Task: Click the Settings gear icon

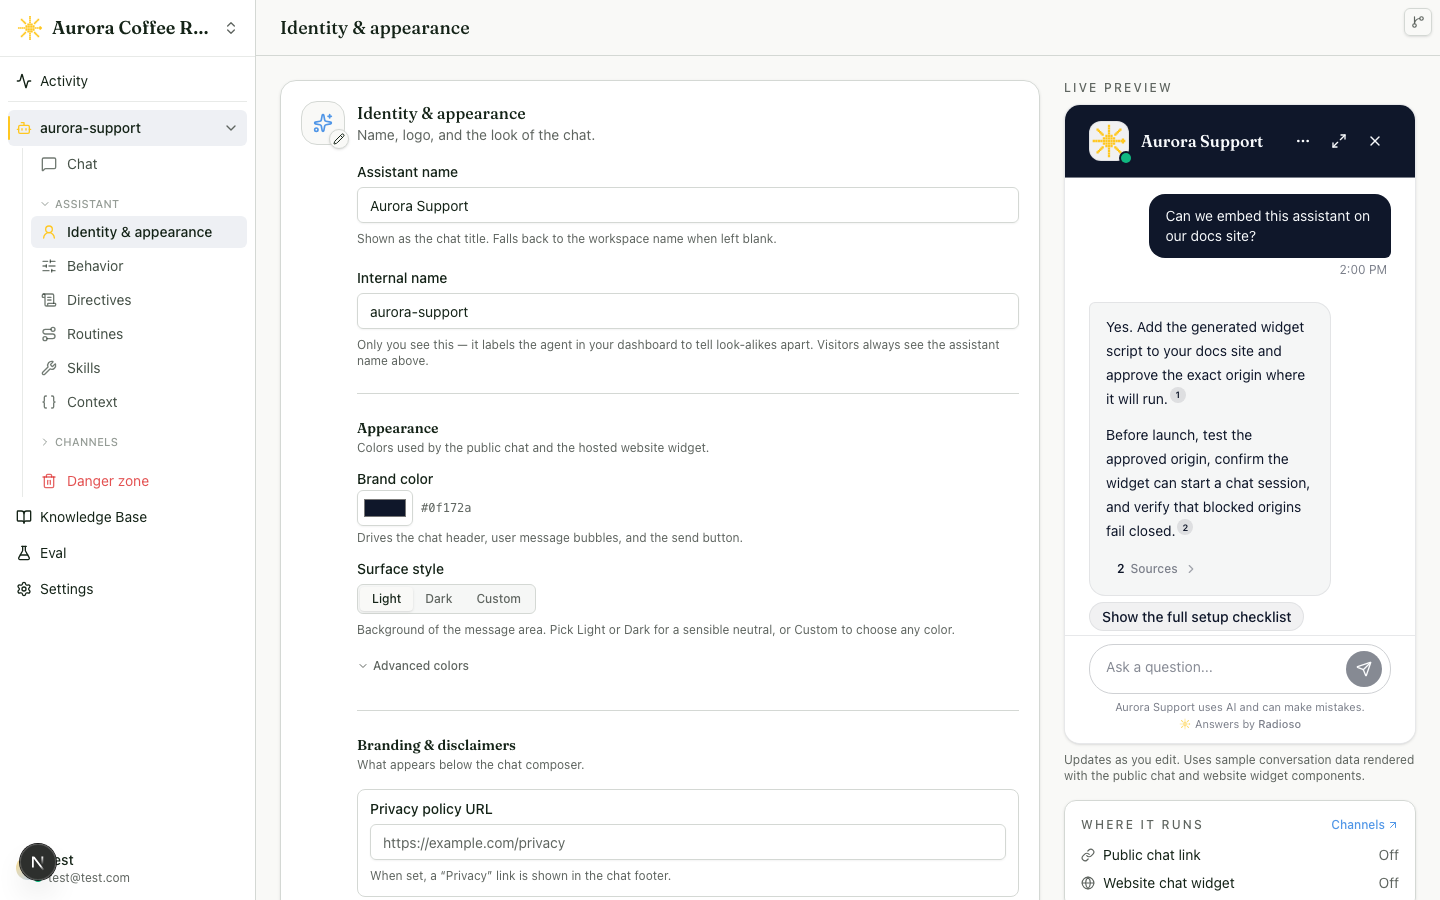Action: coord(24,589)
